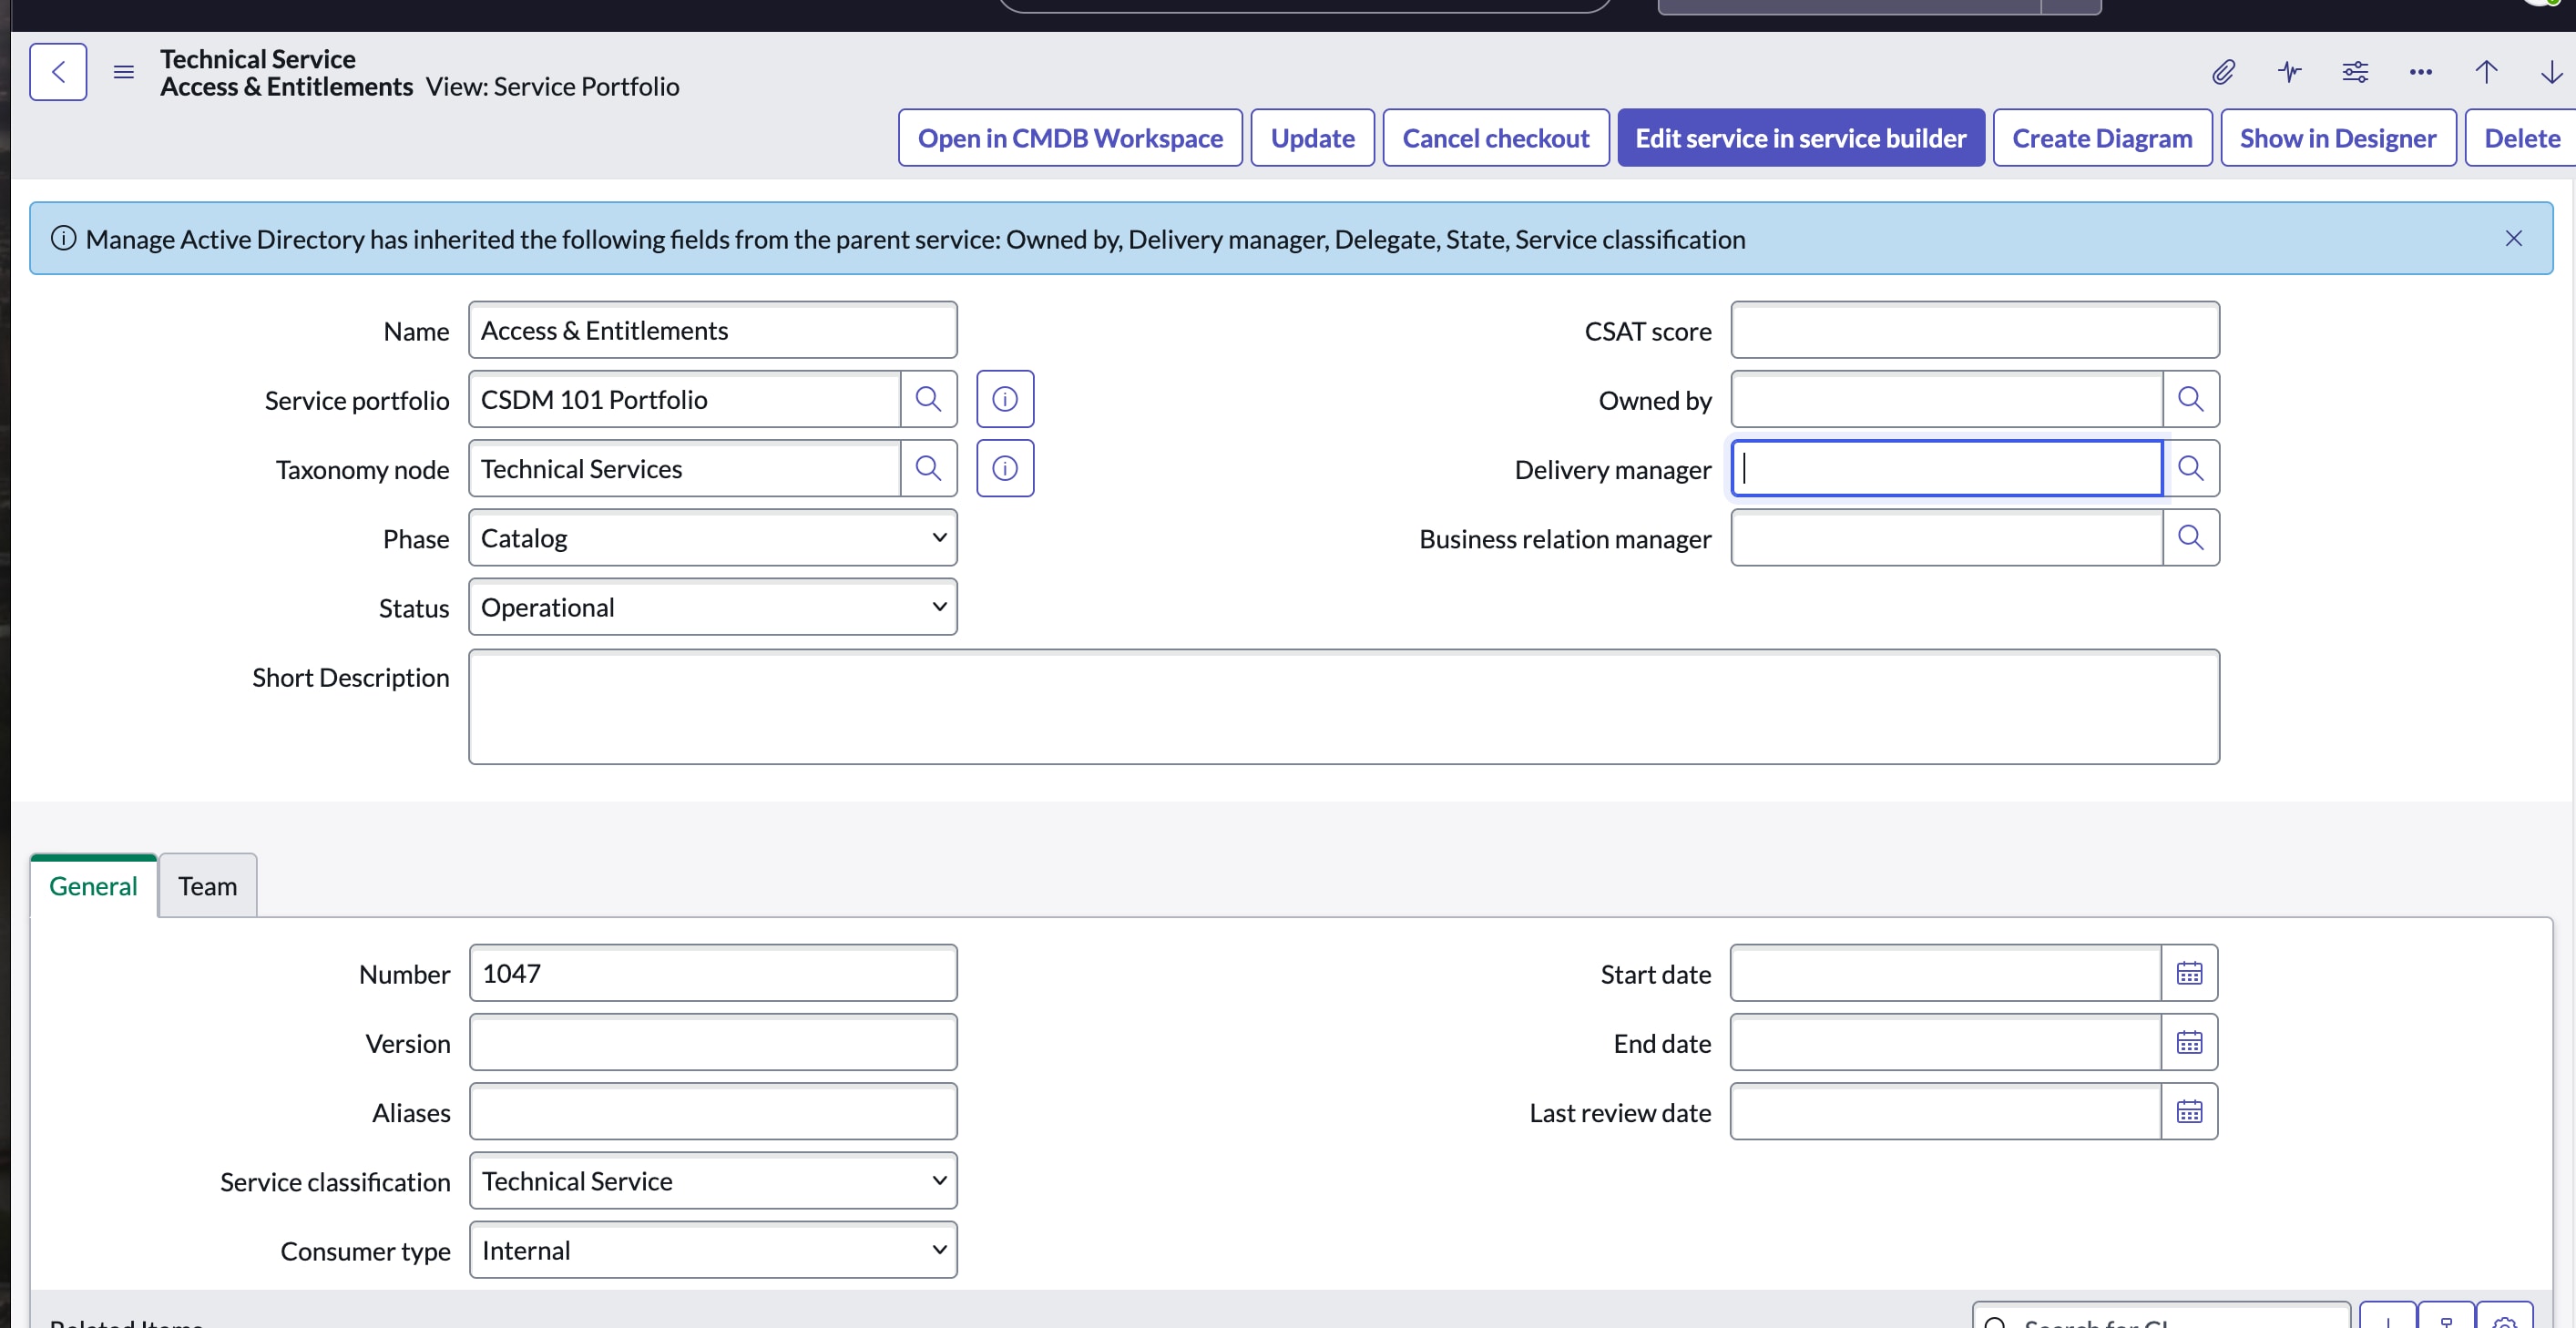Open the form context menu (hamburger icon)
Viewport: 2576px width, 1328px height.
click(124, 72)
